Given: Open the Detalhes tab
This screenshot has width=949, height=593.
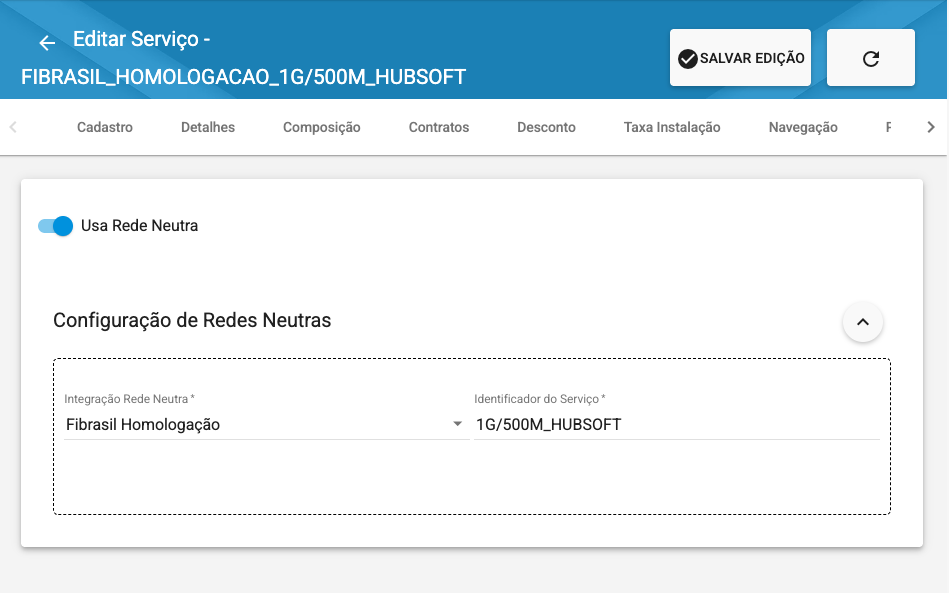Looking at the screenshot, I should coord(208,127).
